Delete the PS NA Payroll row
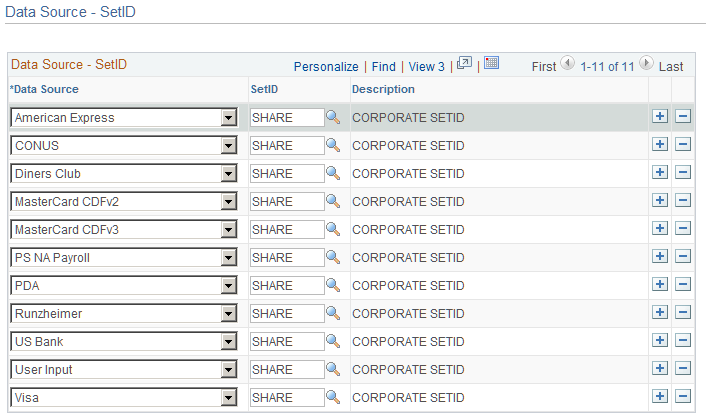The image size is (706, 417). coord(683,256)
